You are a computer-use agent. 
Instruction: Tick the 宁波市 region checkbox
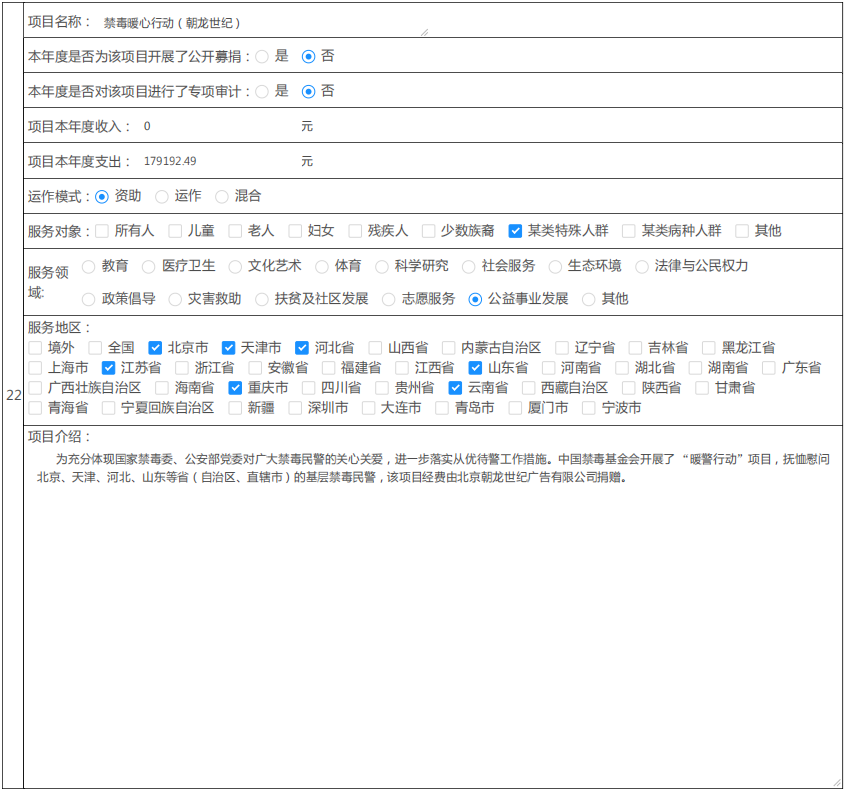coord(589,408)
